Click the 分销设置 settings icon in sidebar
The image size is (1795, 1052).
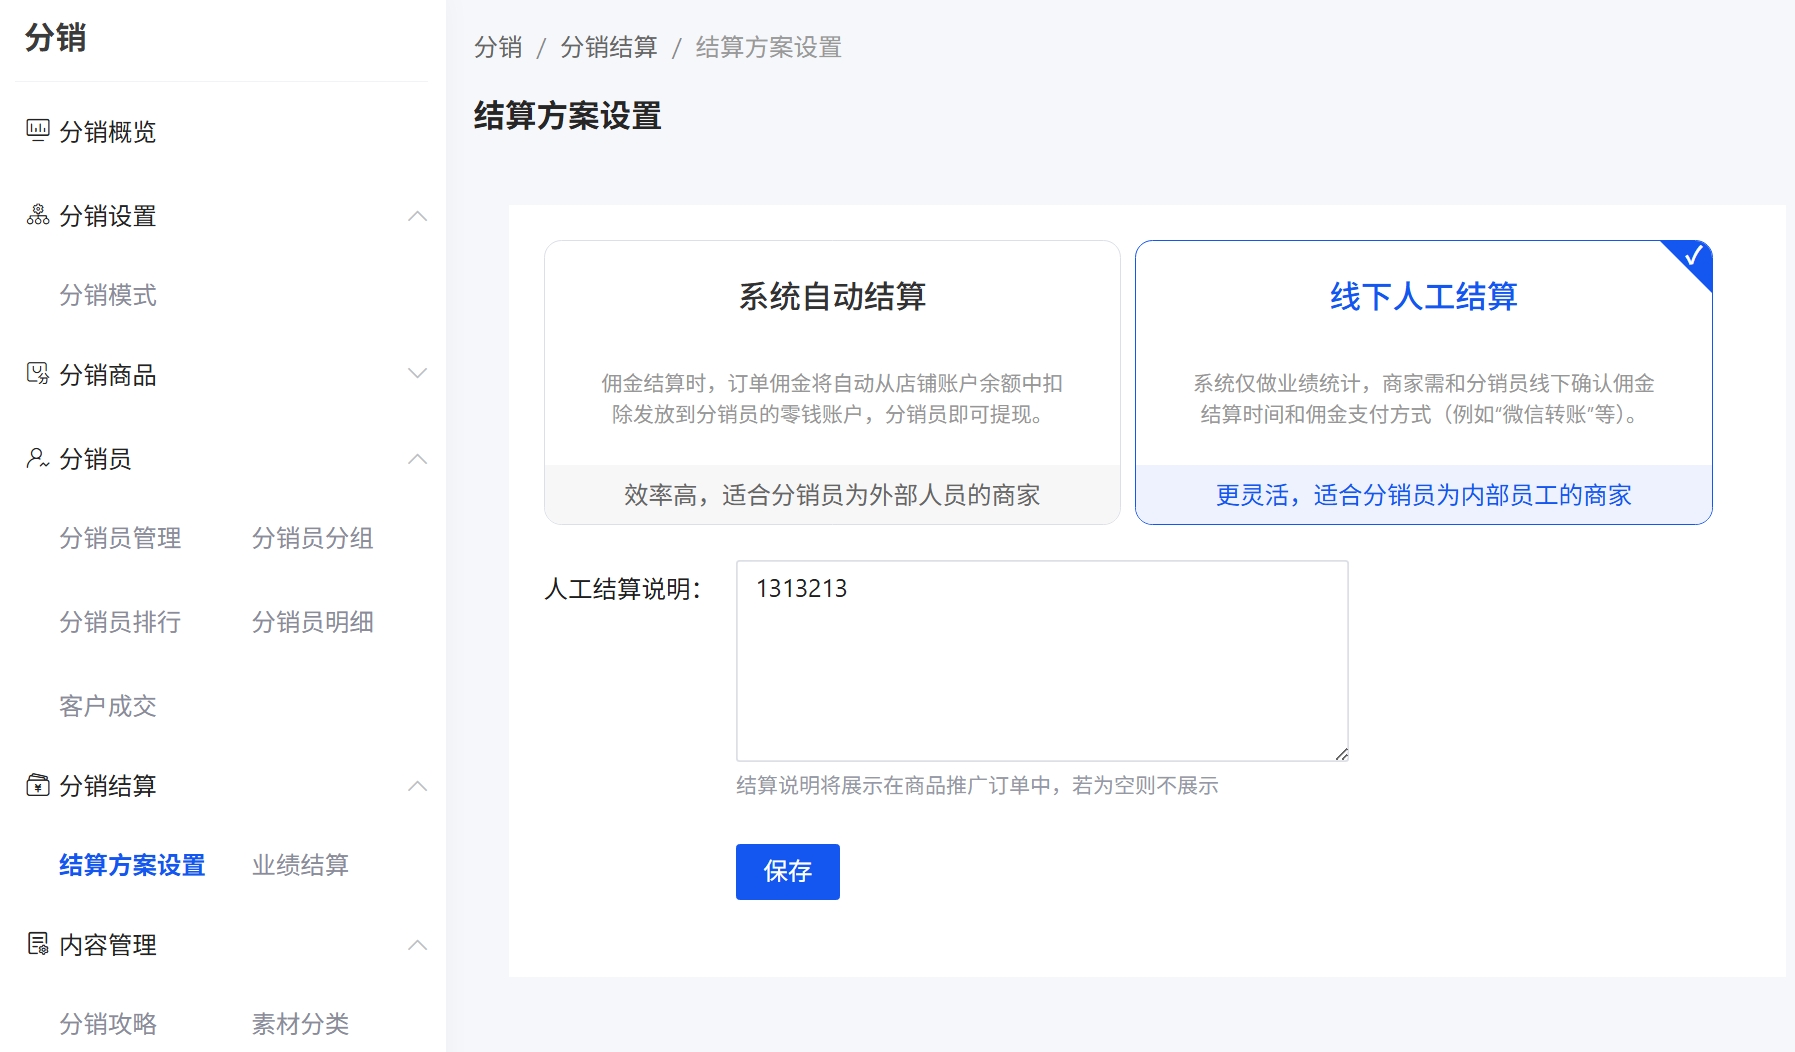coord(37,214)
